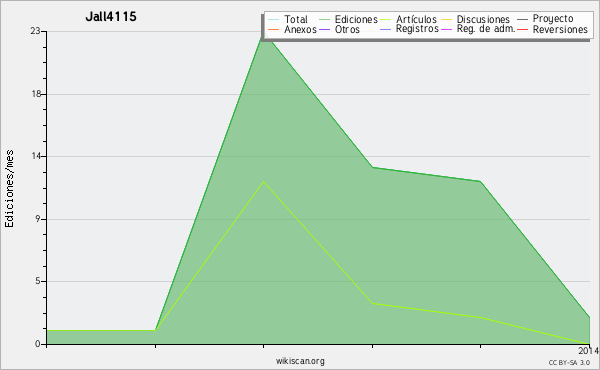The width and height of the screenshot is (600, 370).
Task: Click the chart title Jall4115
Action: coord(111,16)
